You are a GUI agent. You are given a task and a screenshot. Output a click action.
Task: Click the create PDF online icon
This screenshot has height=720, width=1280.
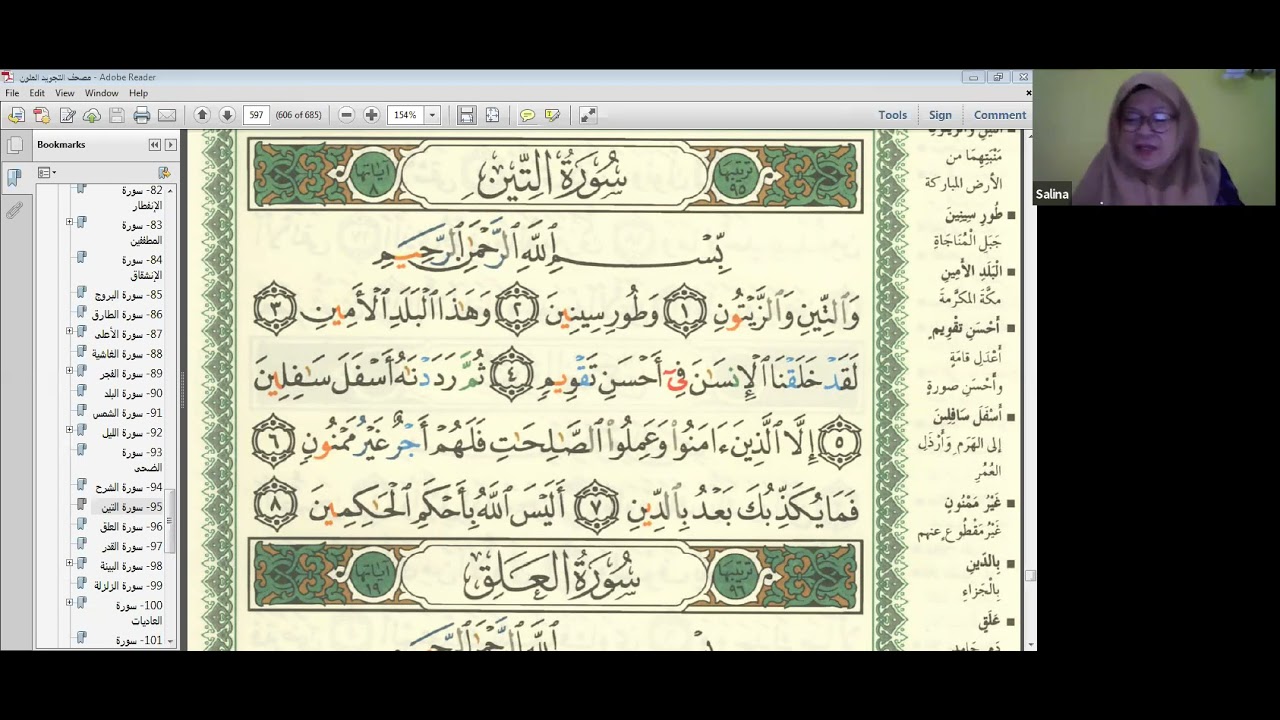(16, 116)
